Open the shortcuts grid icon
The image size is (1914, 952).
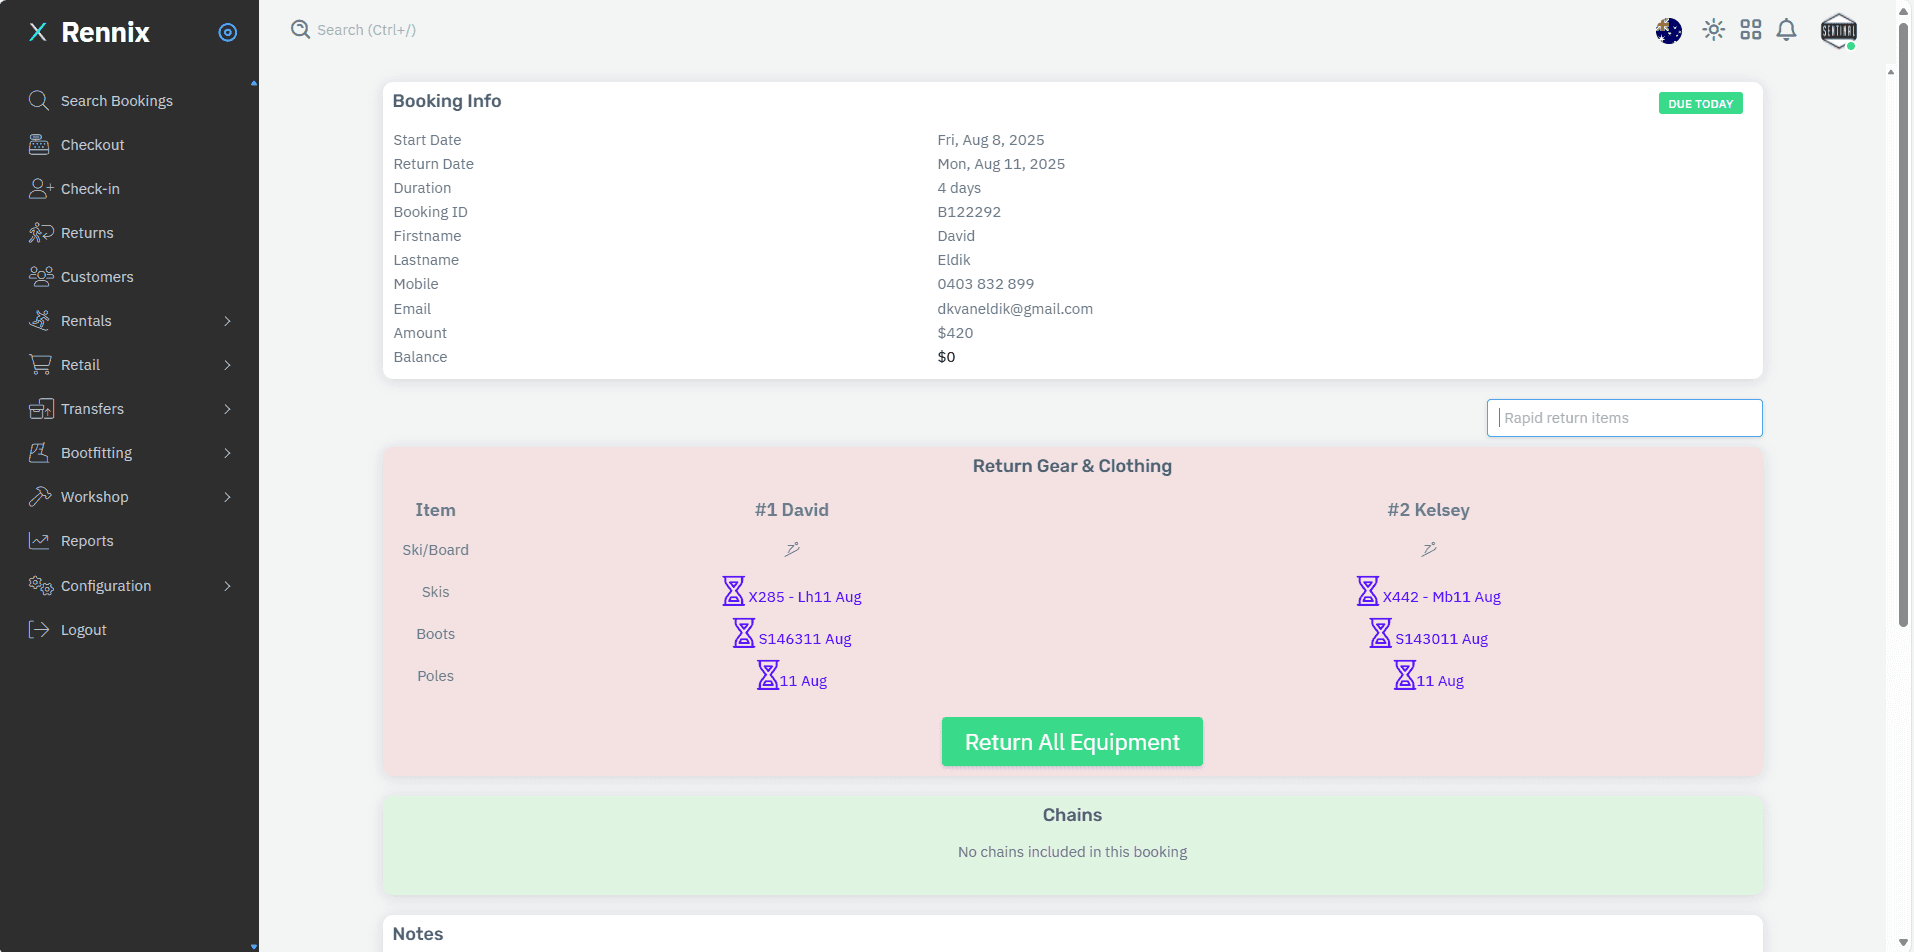[x=1751, y=30]
